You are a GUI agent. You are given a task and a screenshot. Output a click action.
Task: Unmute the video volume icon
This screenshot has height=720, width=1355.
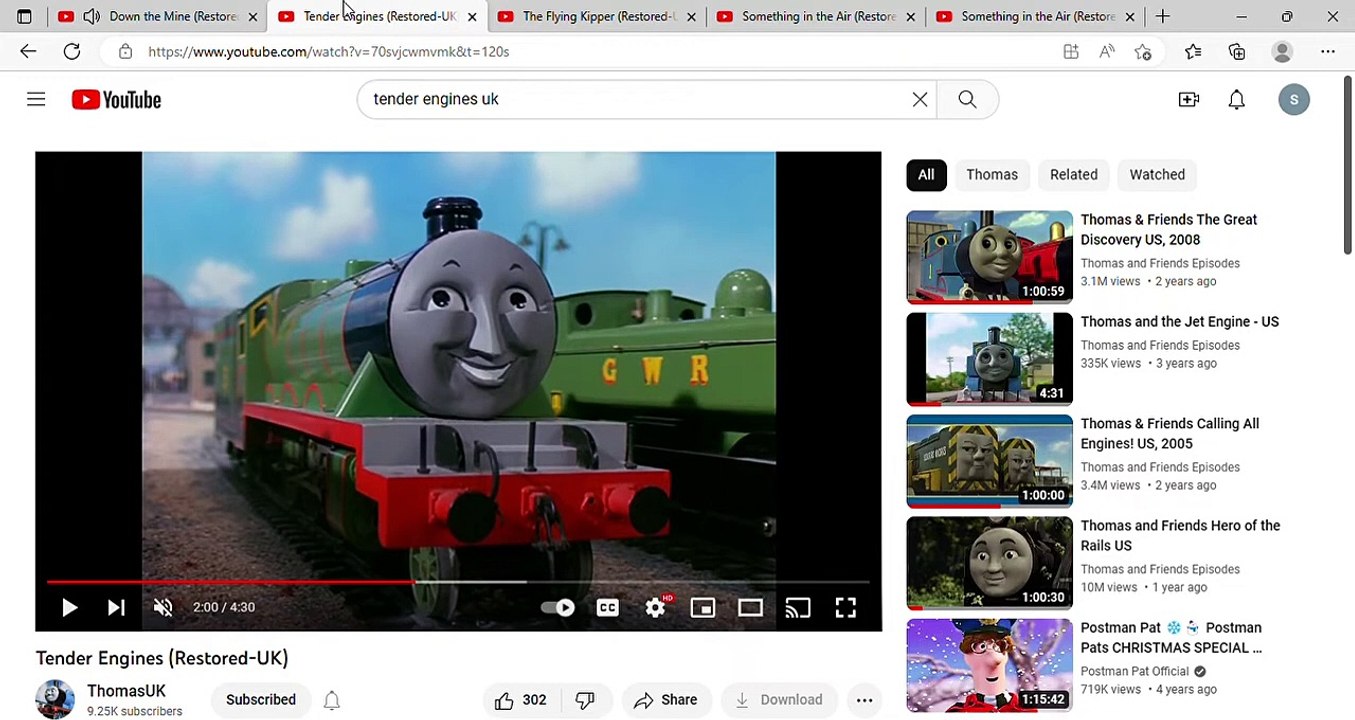point(163,607)
